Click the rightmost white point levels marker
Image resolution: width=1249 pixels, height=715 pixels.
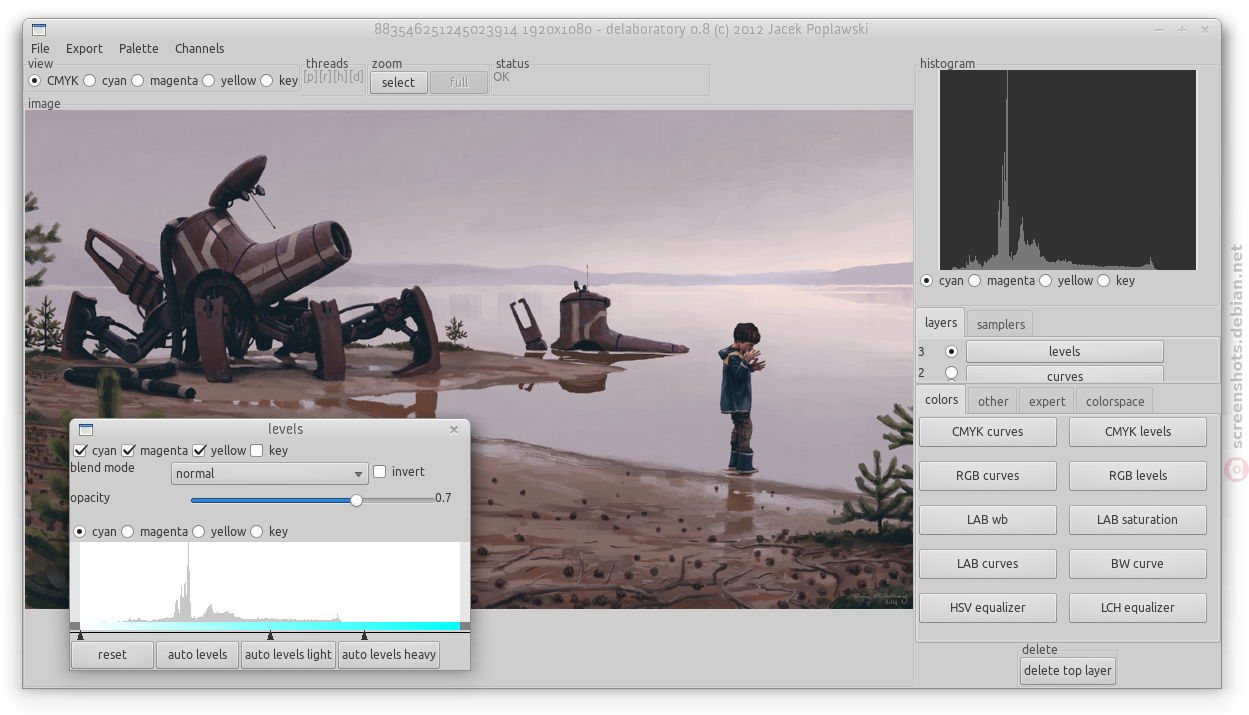(364, 635)
